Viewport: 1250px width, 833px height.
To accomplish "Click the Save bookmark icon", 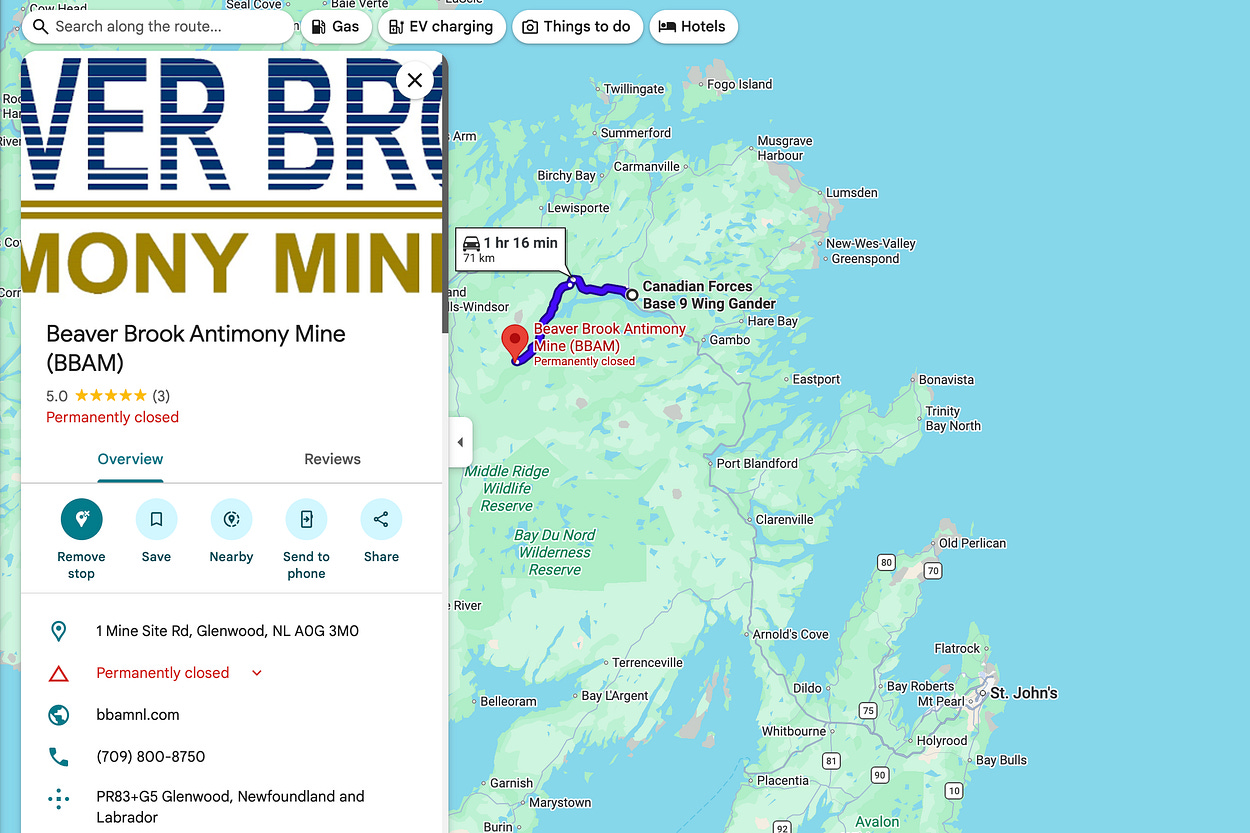I will (x=156, y=519).
